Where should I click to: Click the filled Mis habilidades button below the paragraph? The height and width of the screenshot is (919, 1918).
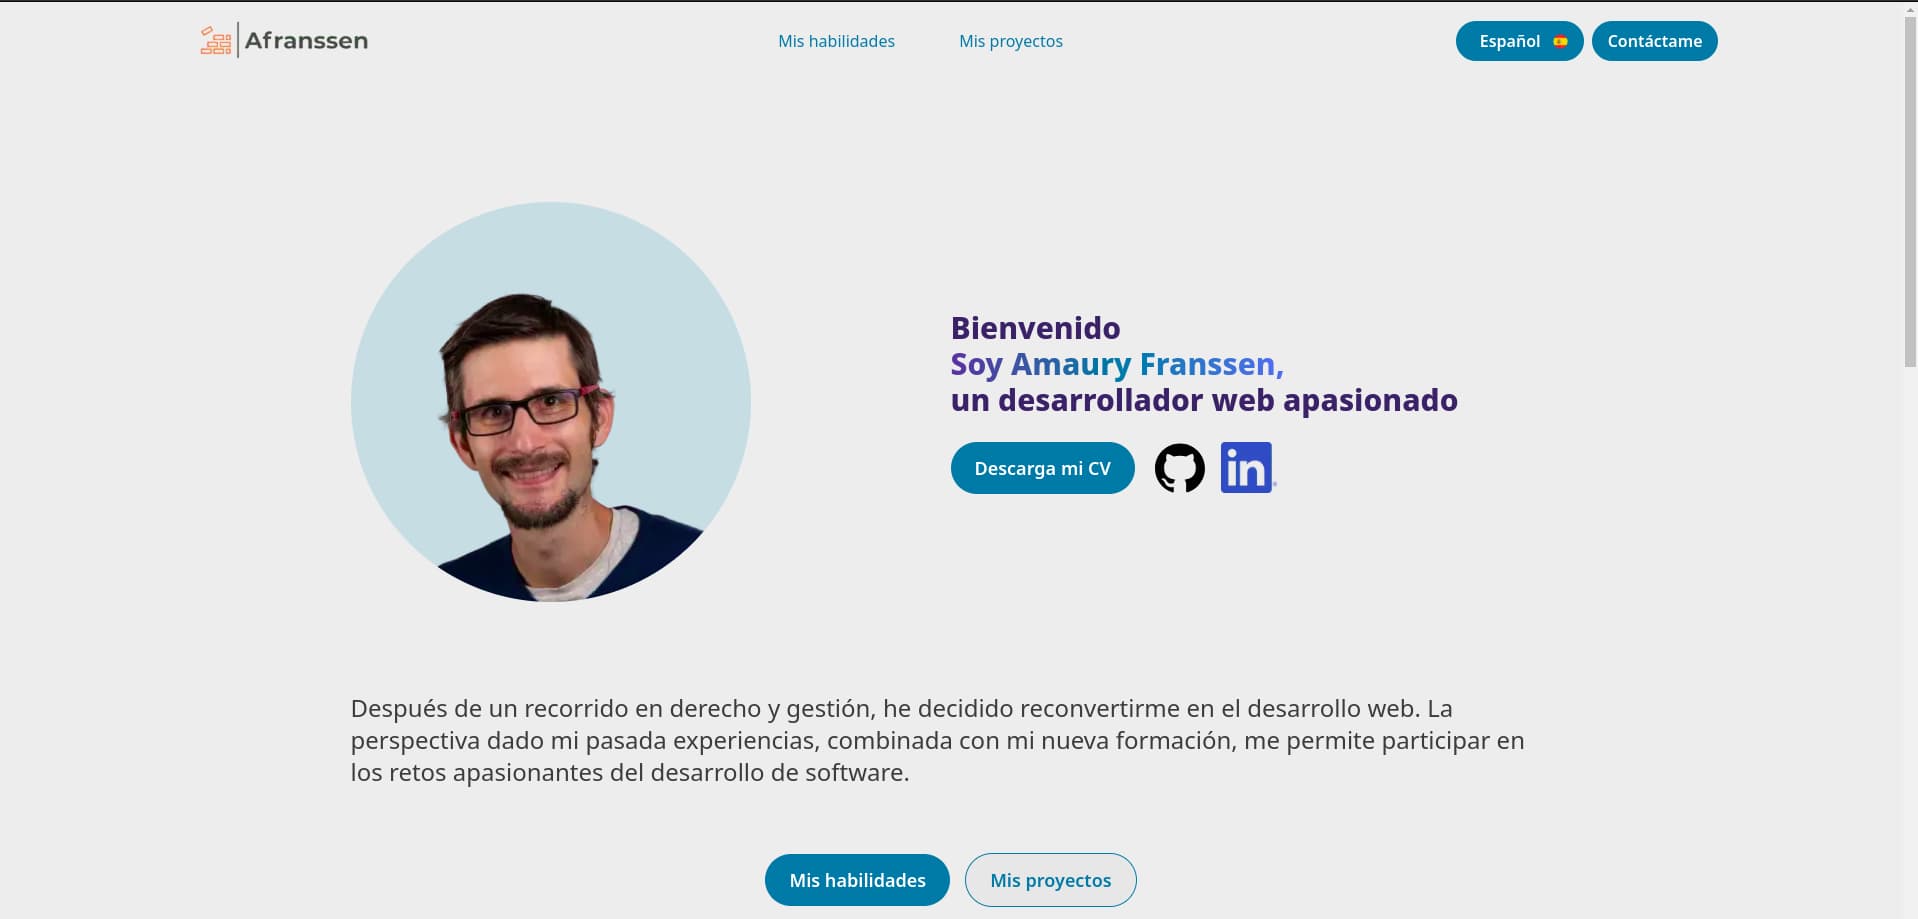point(857,880)
